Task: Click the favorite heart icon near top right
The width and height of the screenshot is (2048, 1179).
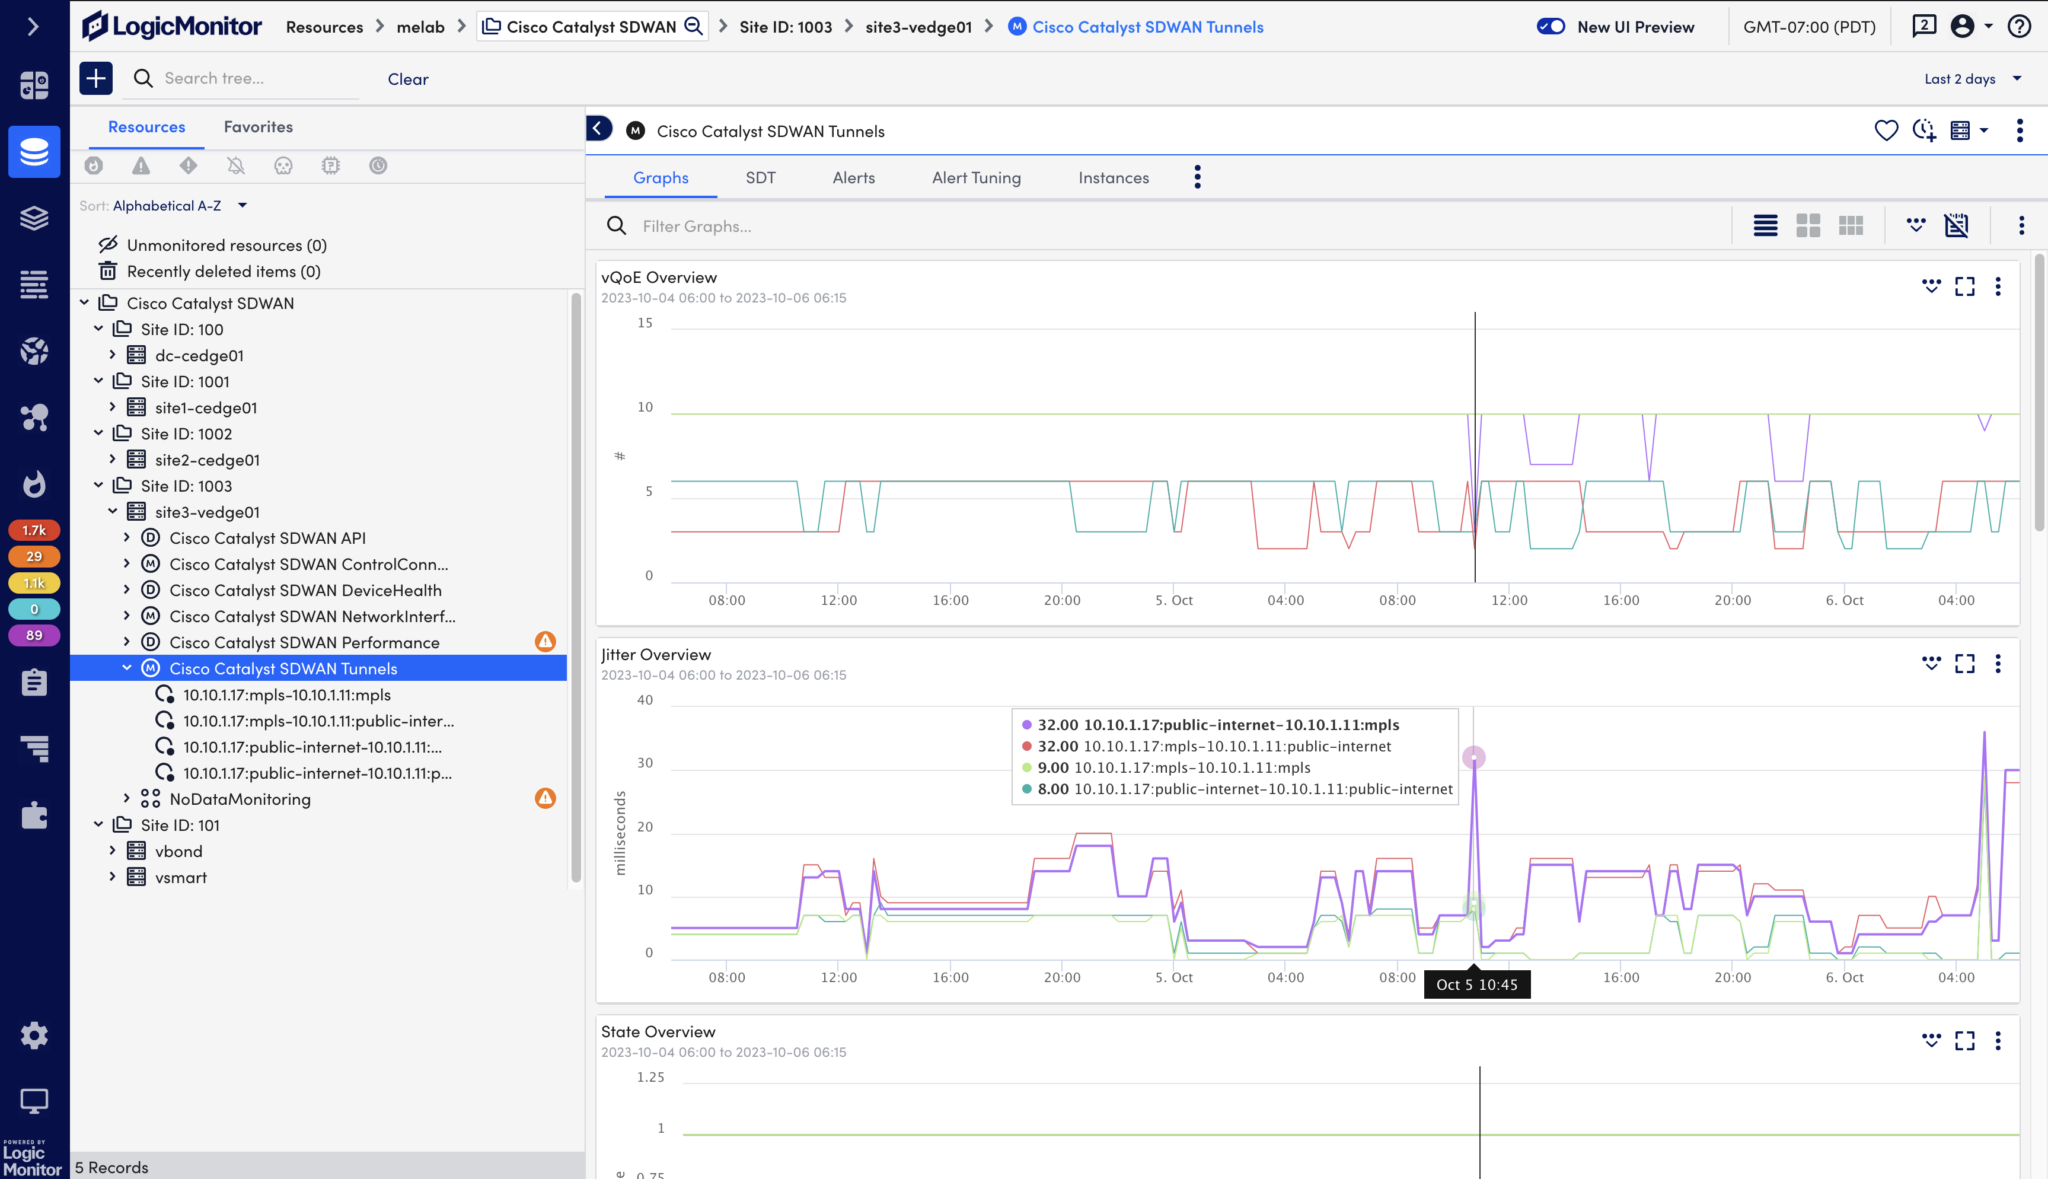Action: tap(1886, 130)
